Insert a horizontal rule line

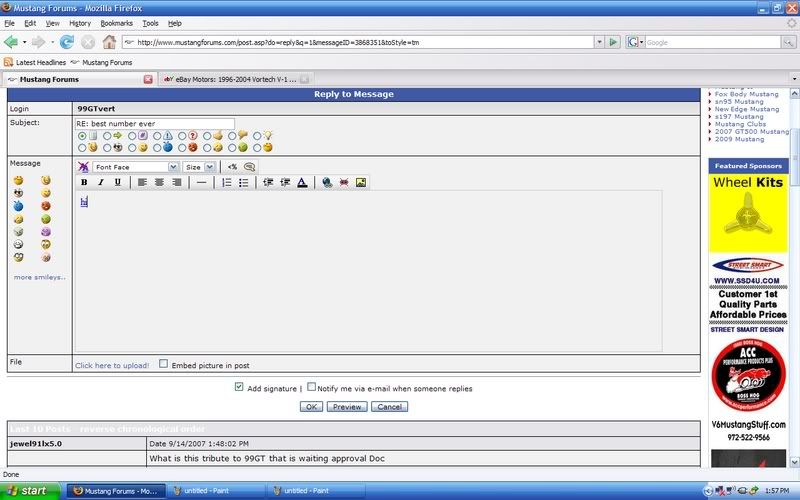(x=202, y=182)
